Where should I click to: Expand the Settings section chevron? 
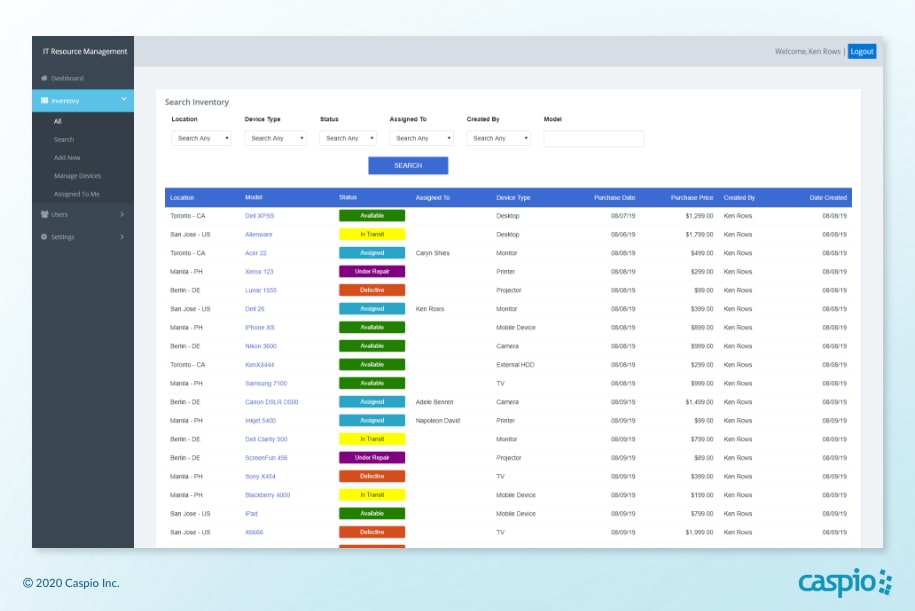coord(122,237)
